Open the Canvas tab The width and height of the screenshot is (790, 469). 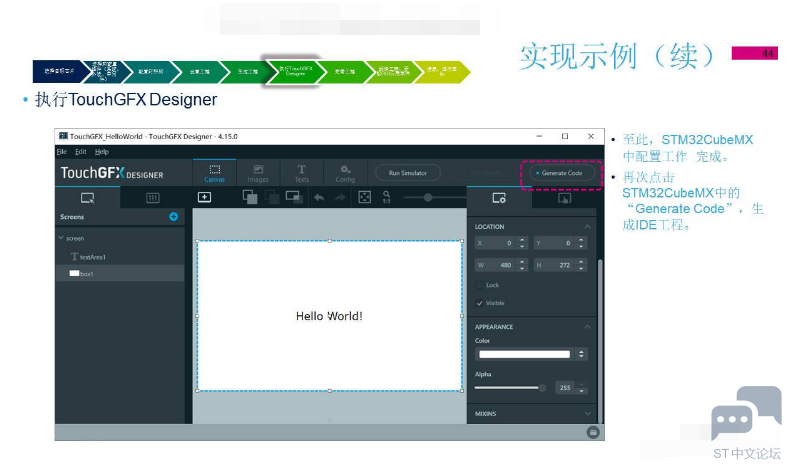pos(215,173)
